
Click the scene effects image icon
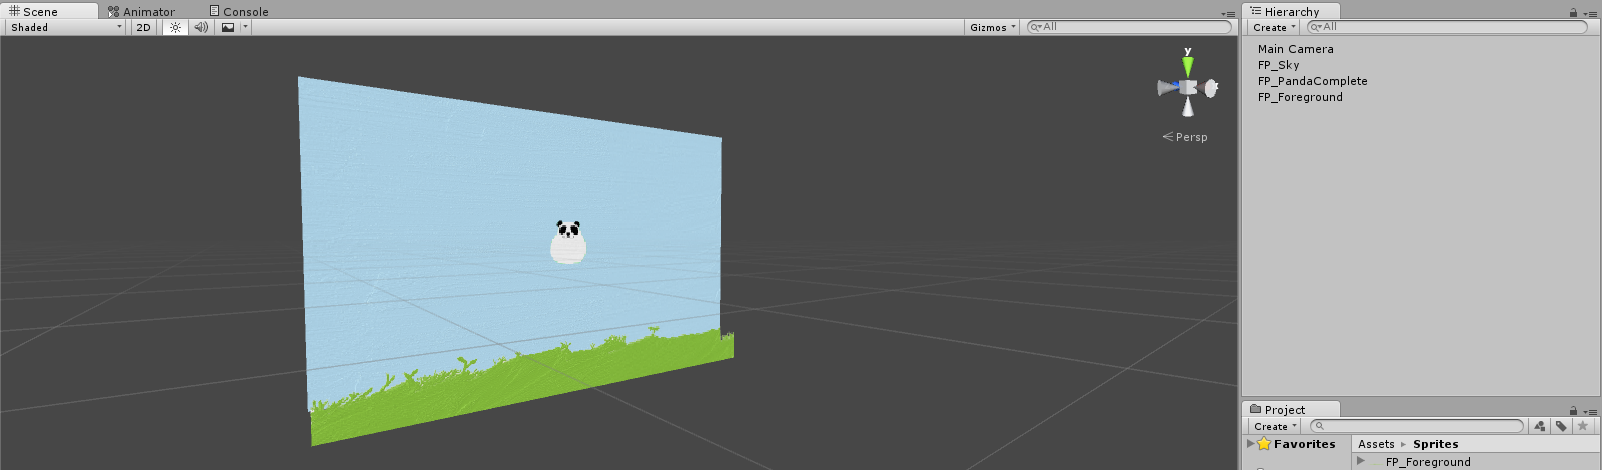point(228,27)
